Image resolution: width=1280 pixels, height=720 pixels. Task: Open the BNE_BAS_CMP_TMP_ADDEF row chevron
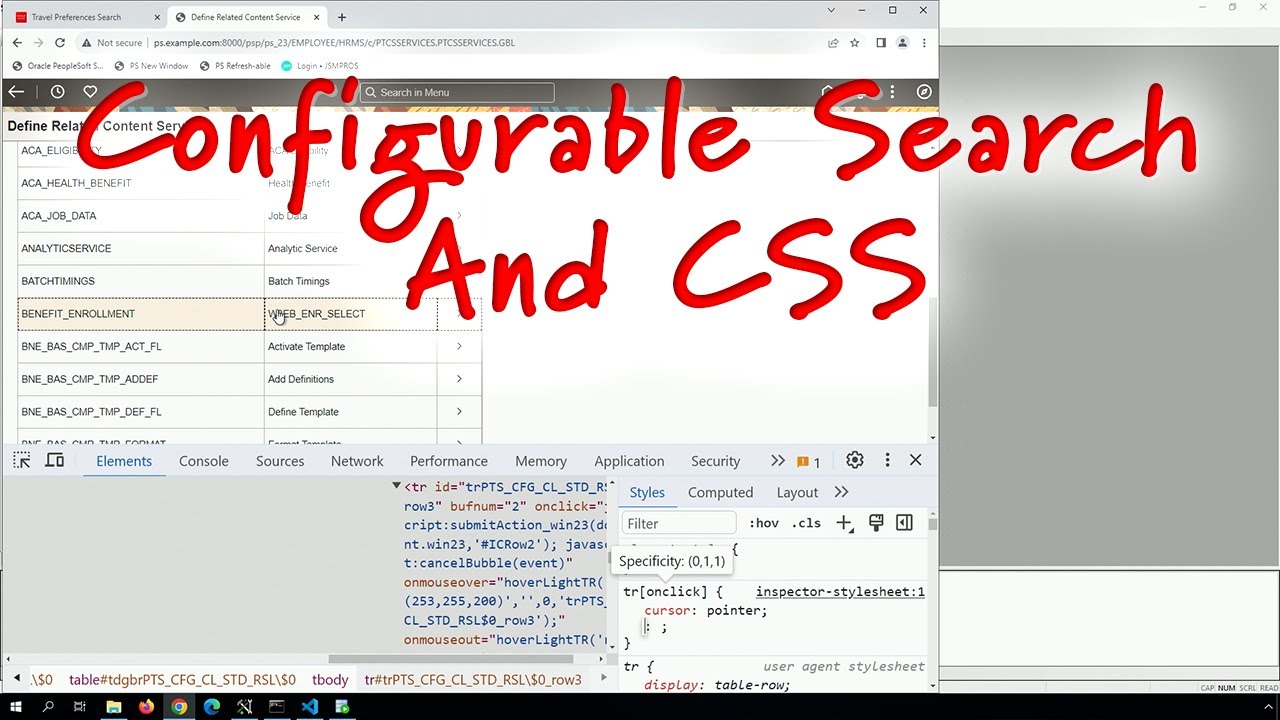click(459, 379)
